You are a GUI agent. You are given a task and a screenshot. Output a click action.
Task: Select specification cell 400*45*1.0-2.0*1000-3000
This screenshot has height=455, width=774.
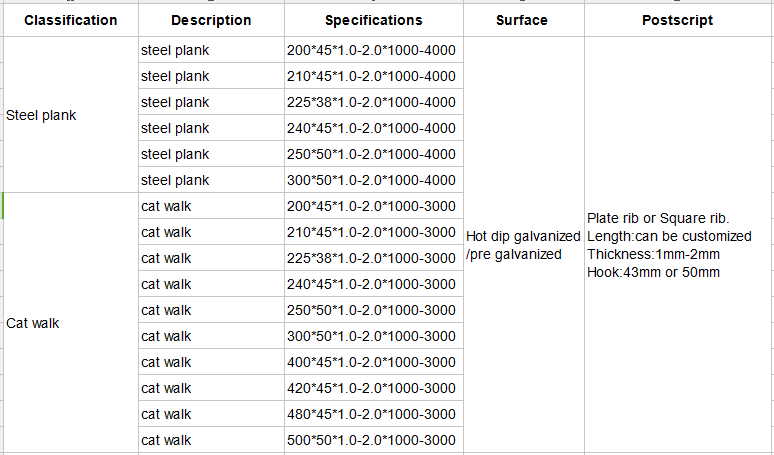[x=373, y=362]
